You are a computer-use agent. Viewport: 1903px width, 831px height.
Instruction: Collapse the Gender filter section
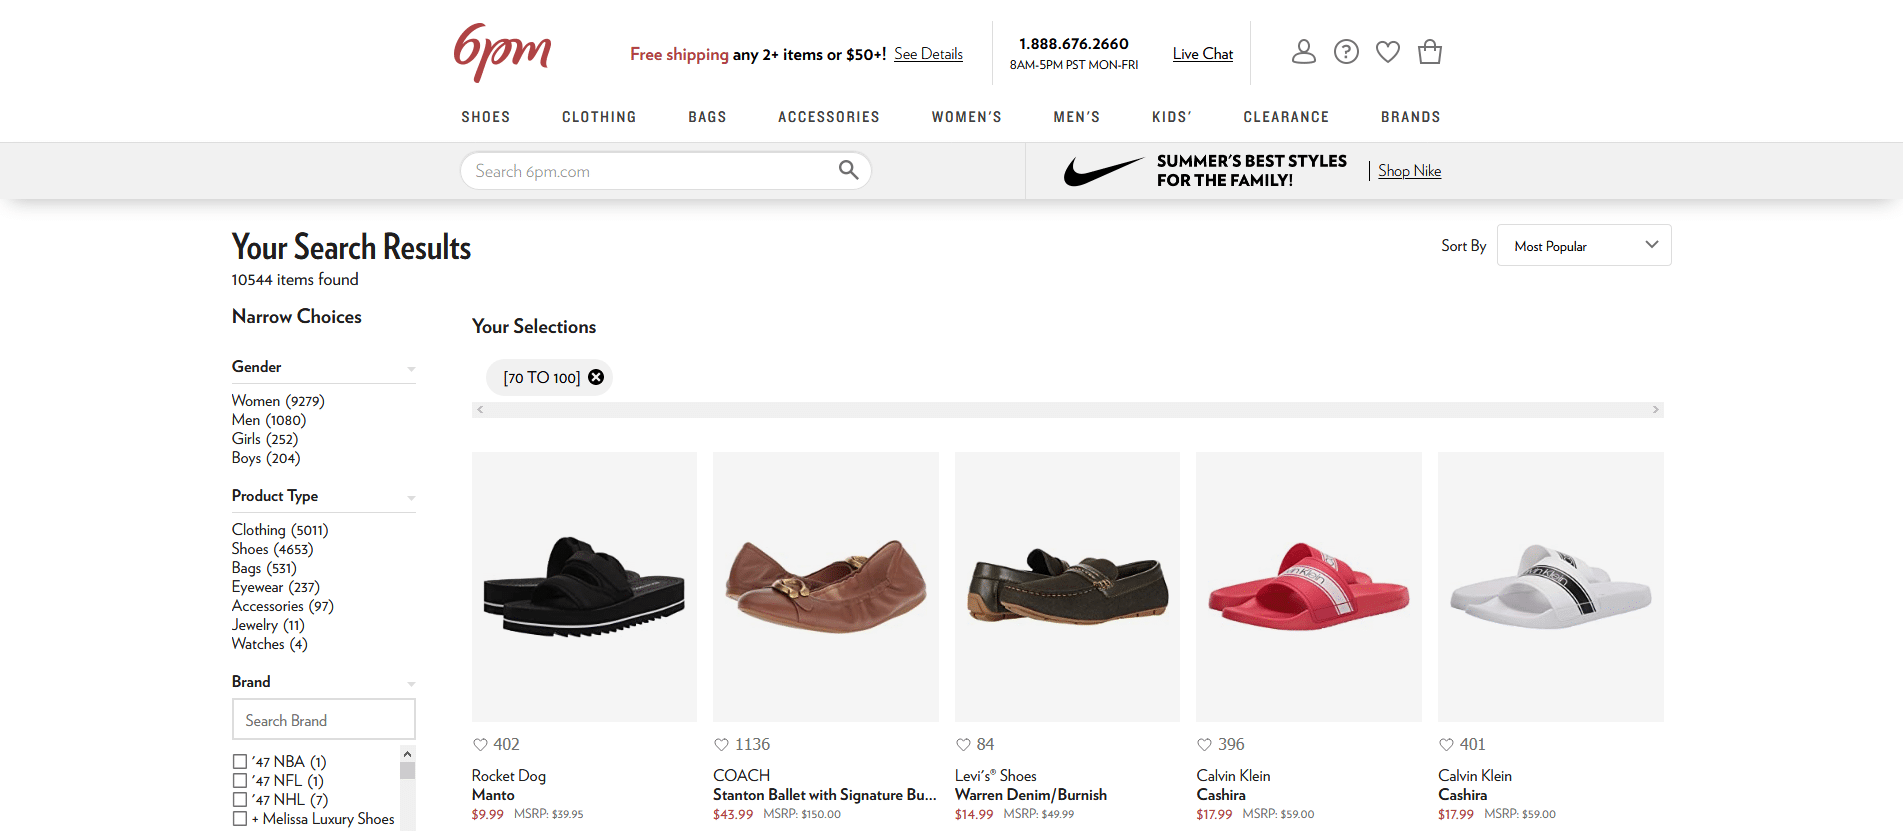click(x=411, y=369)
